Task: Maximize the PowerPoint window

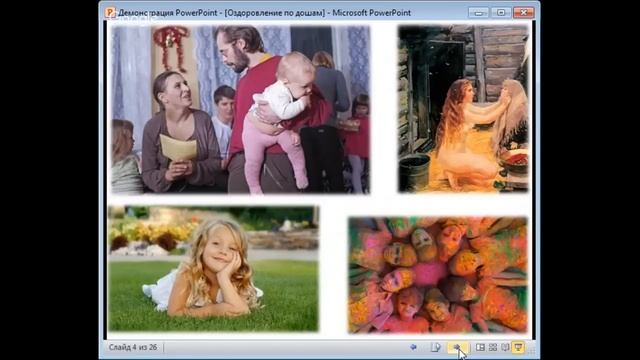Action: [501, 13]
